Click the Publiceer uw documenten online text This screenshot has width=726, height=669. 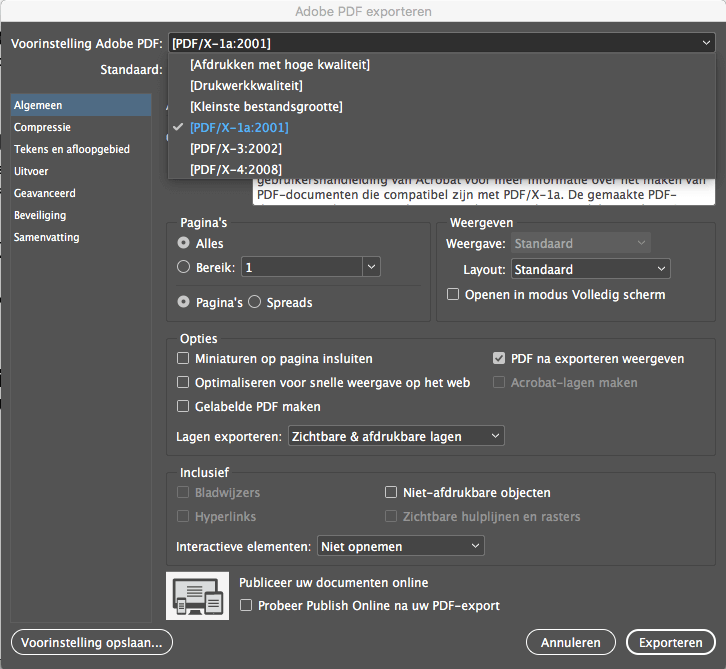[333, 582]
